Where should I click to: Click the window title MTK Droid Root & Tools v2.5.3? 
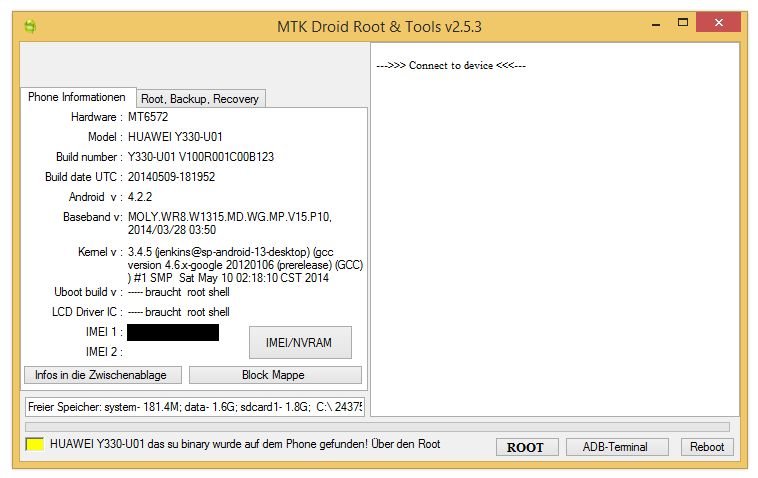(379, 27)
